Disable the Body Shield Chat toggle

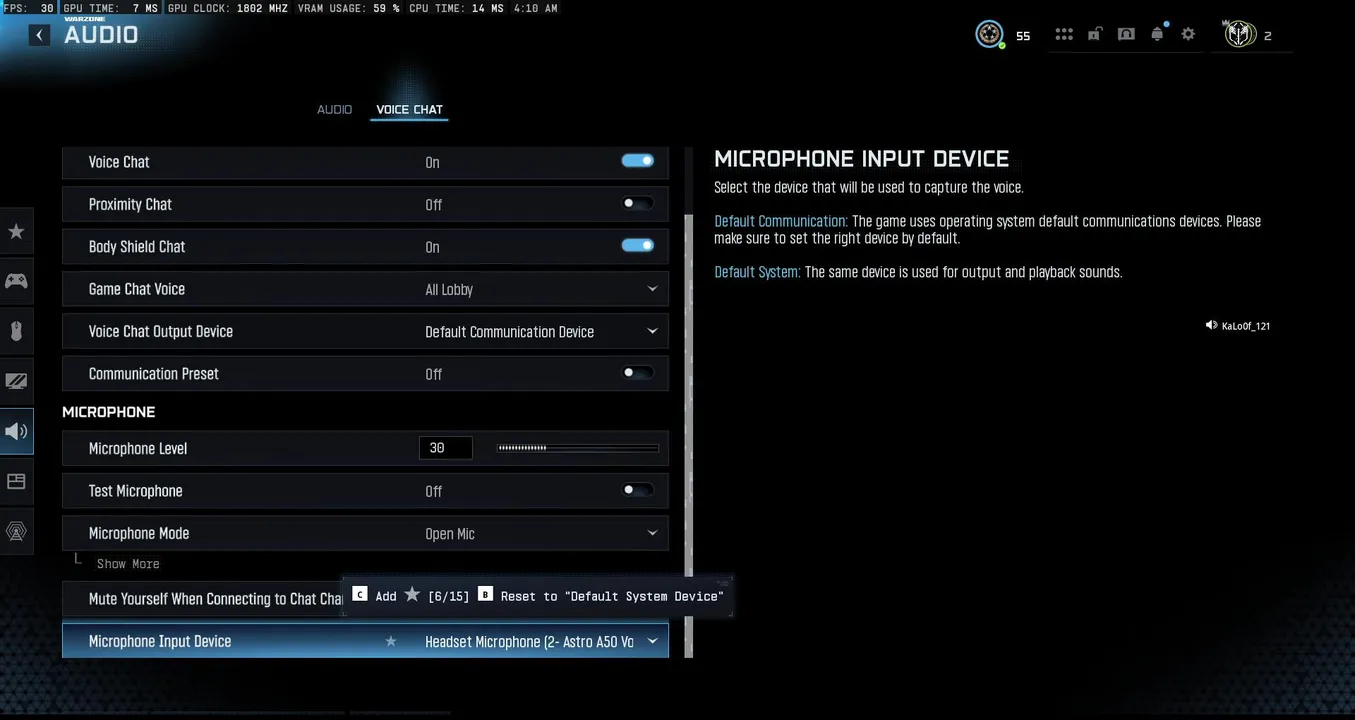click(x=637, y=246)
